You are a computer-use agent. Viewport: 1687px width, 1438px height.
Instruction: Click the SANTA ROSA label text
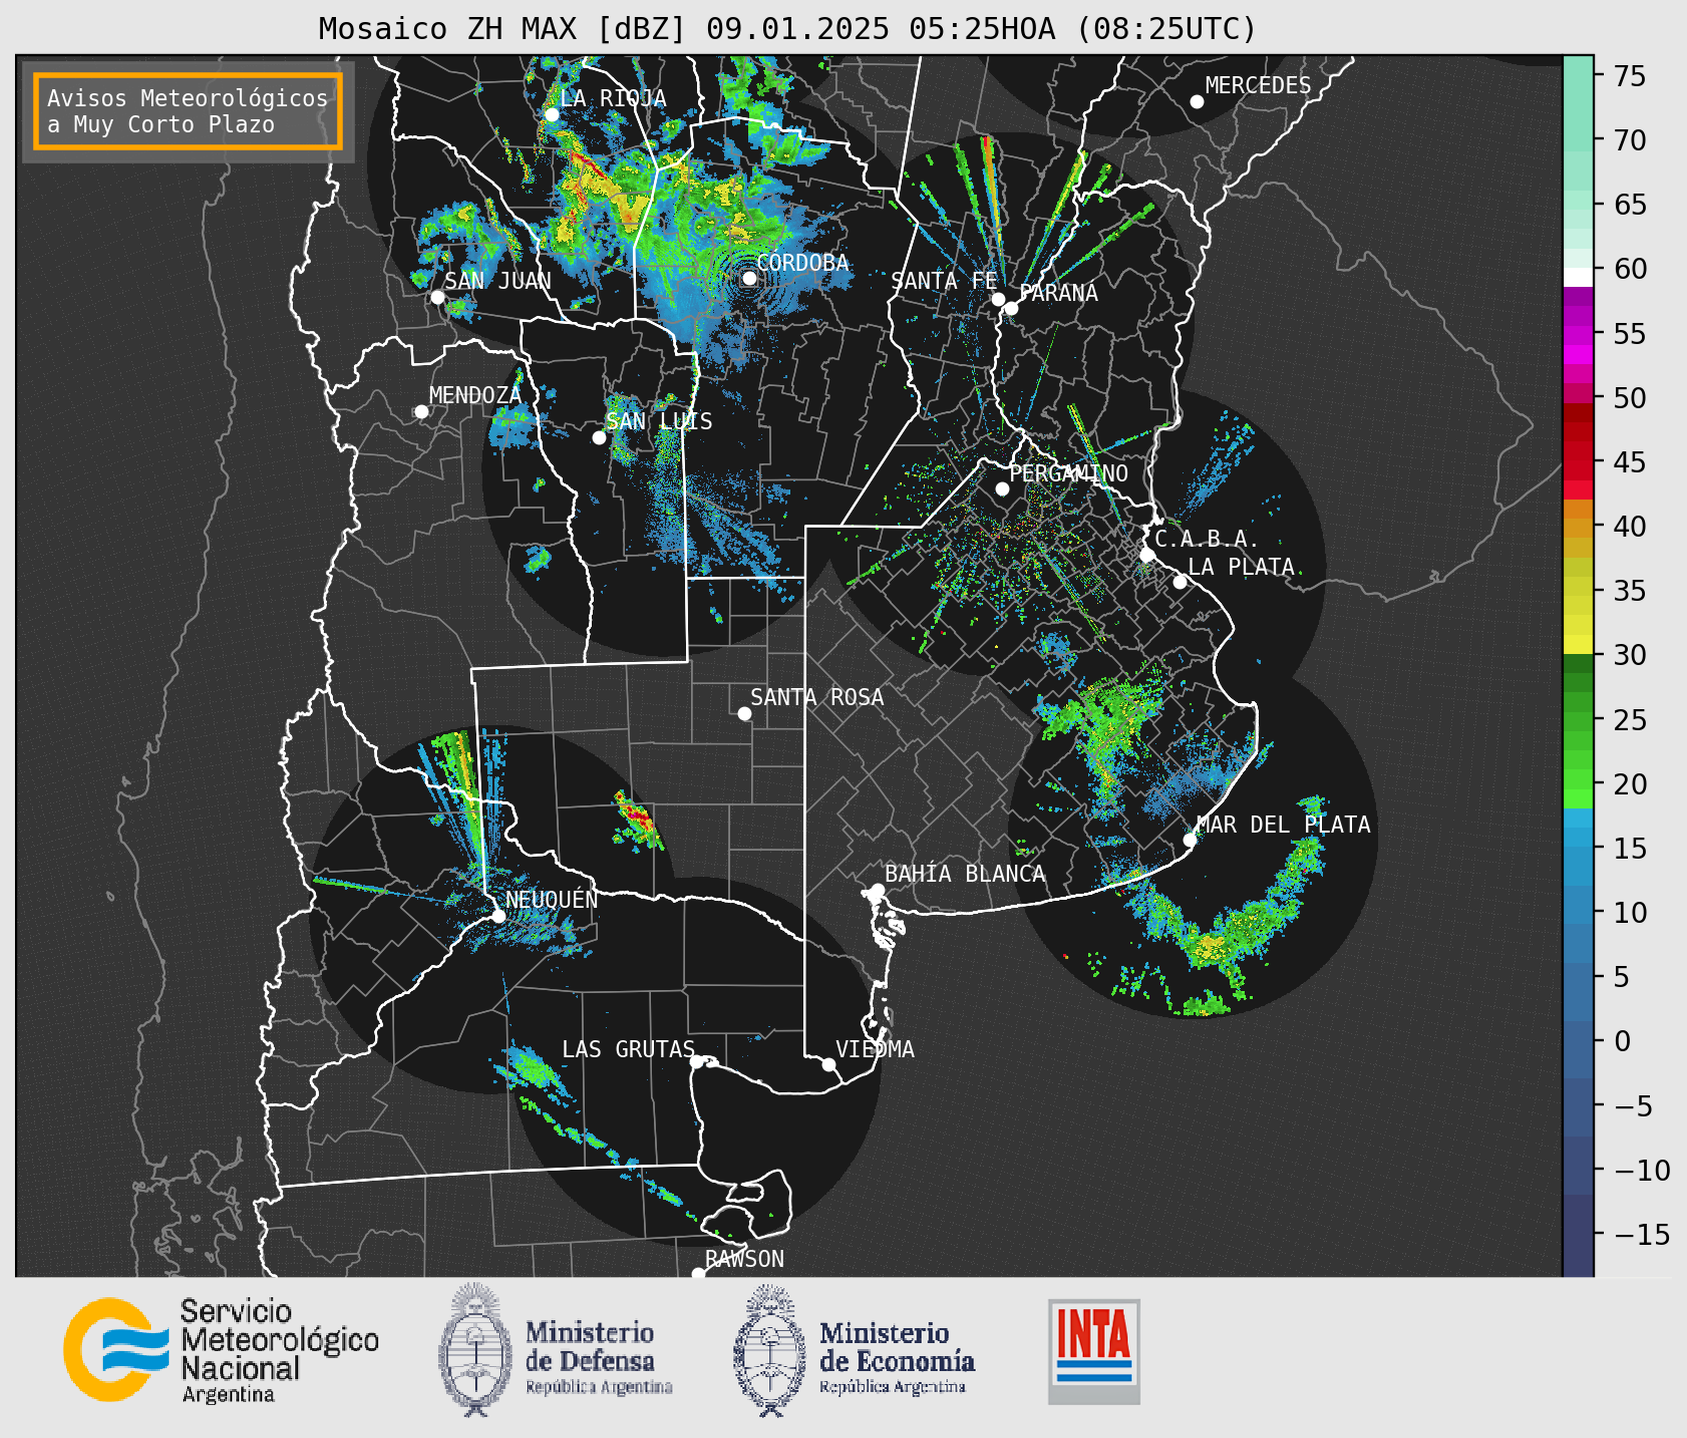click(817, 697)
